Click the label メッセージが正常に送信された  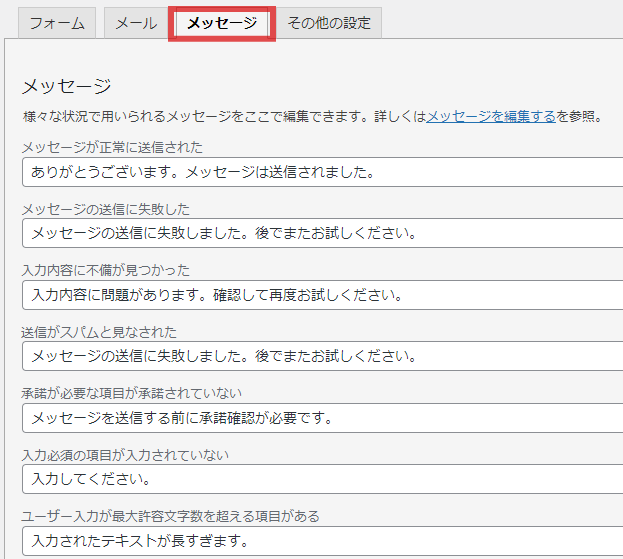(112, 147)
